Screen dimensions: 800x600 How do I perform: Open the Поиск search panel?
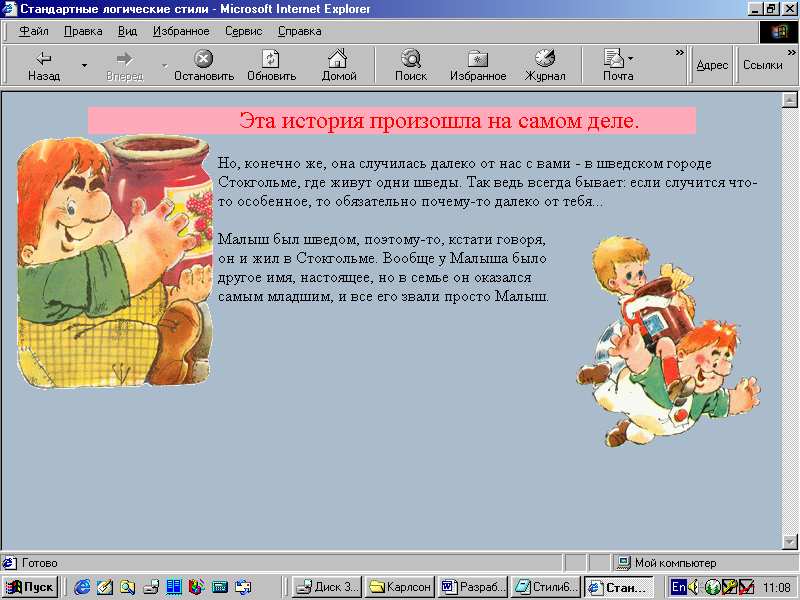[x=411, y=65]
